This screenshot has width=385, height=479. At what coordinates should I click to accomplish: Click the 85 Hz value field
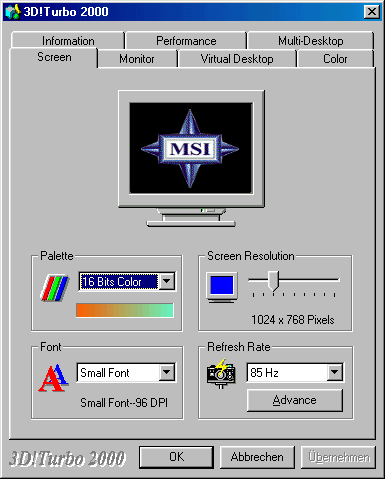287,372
